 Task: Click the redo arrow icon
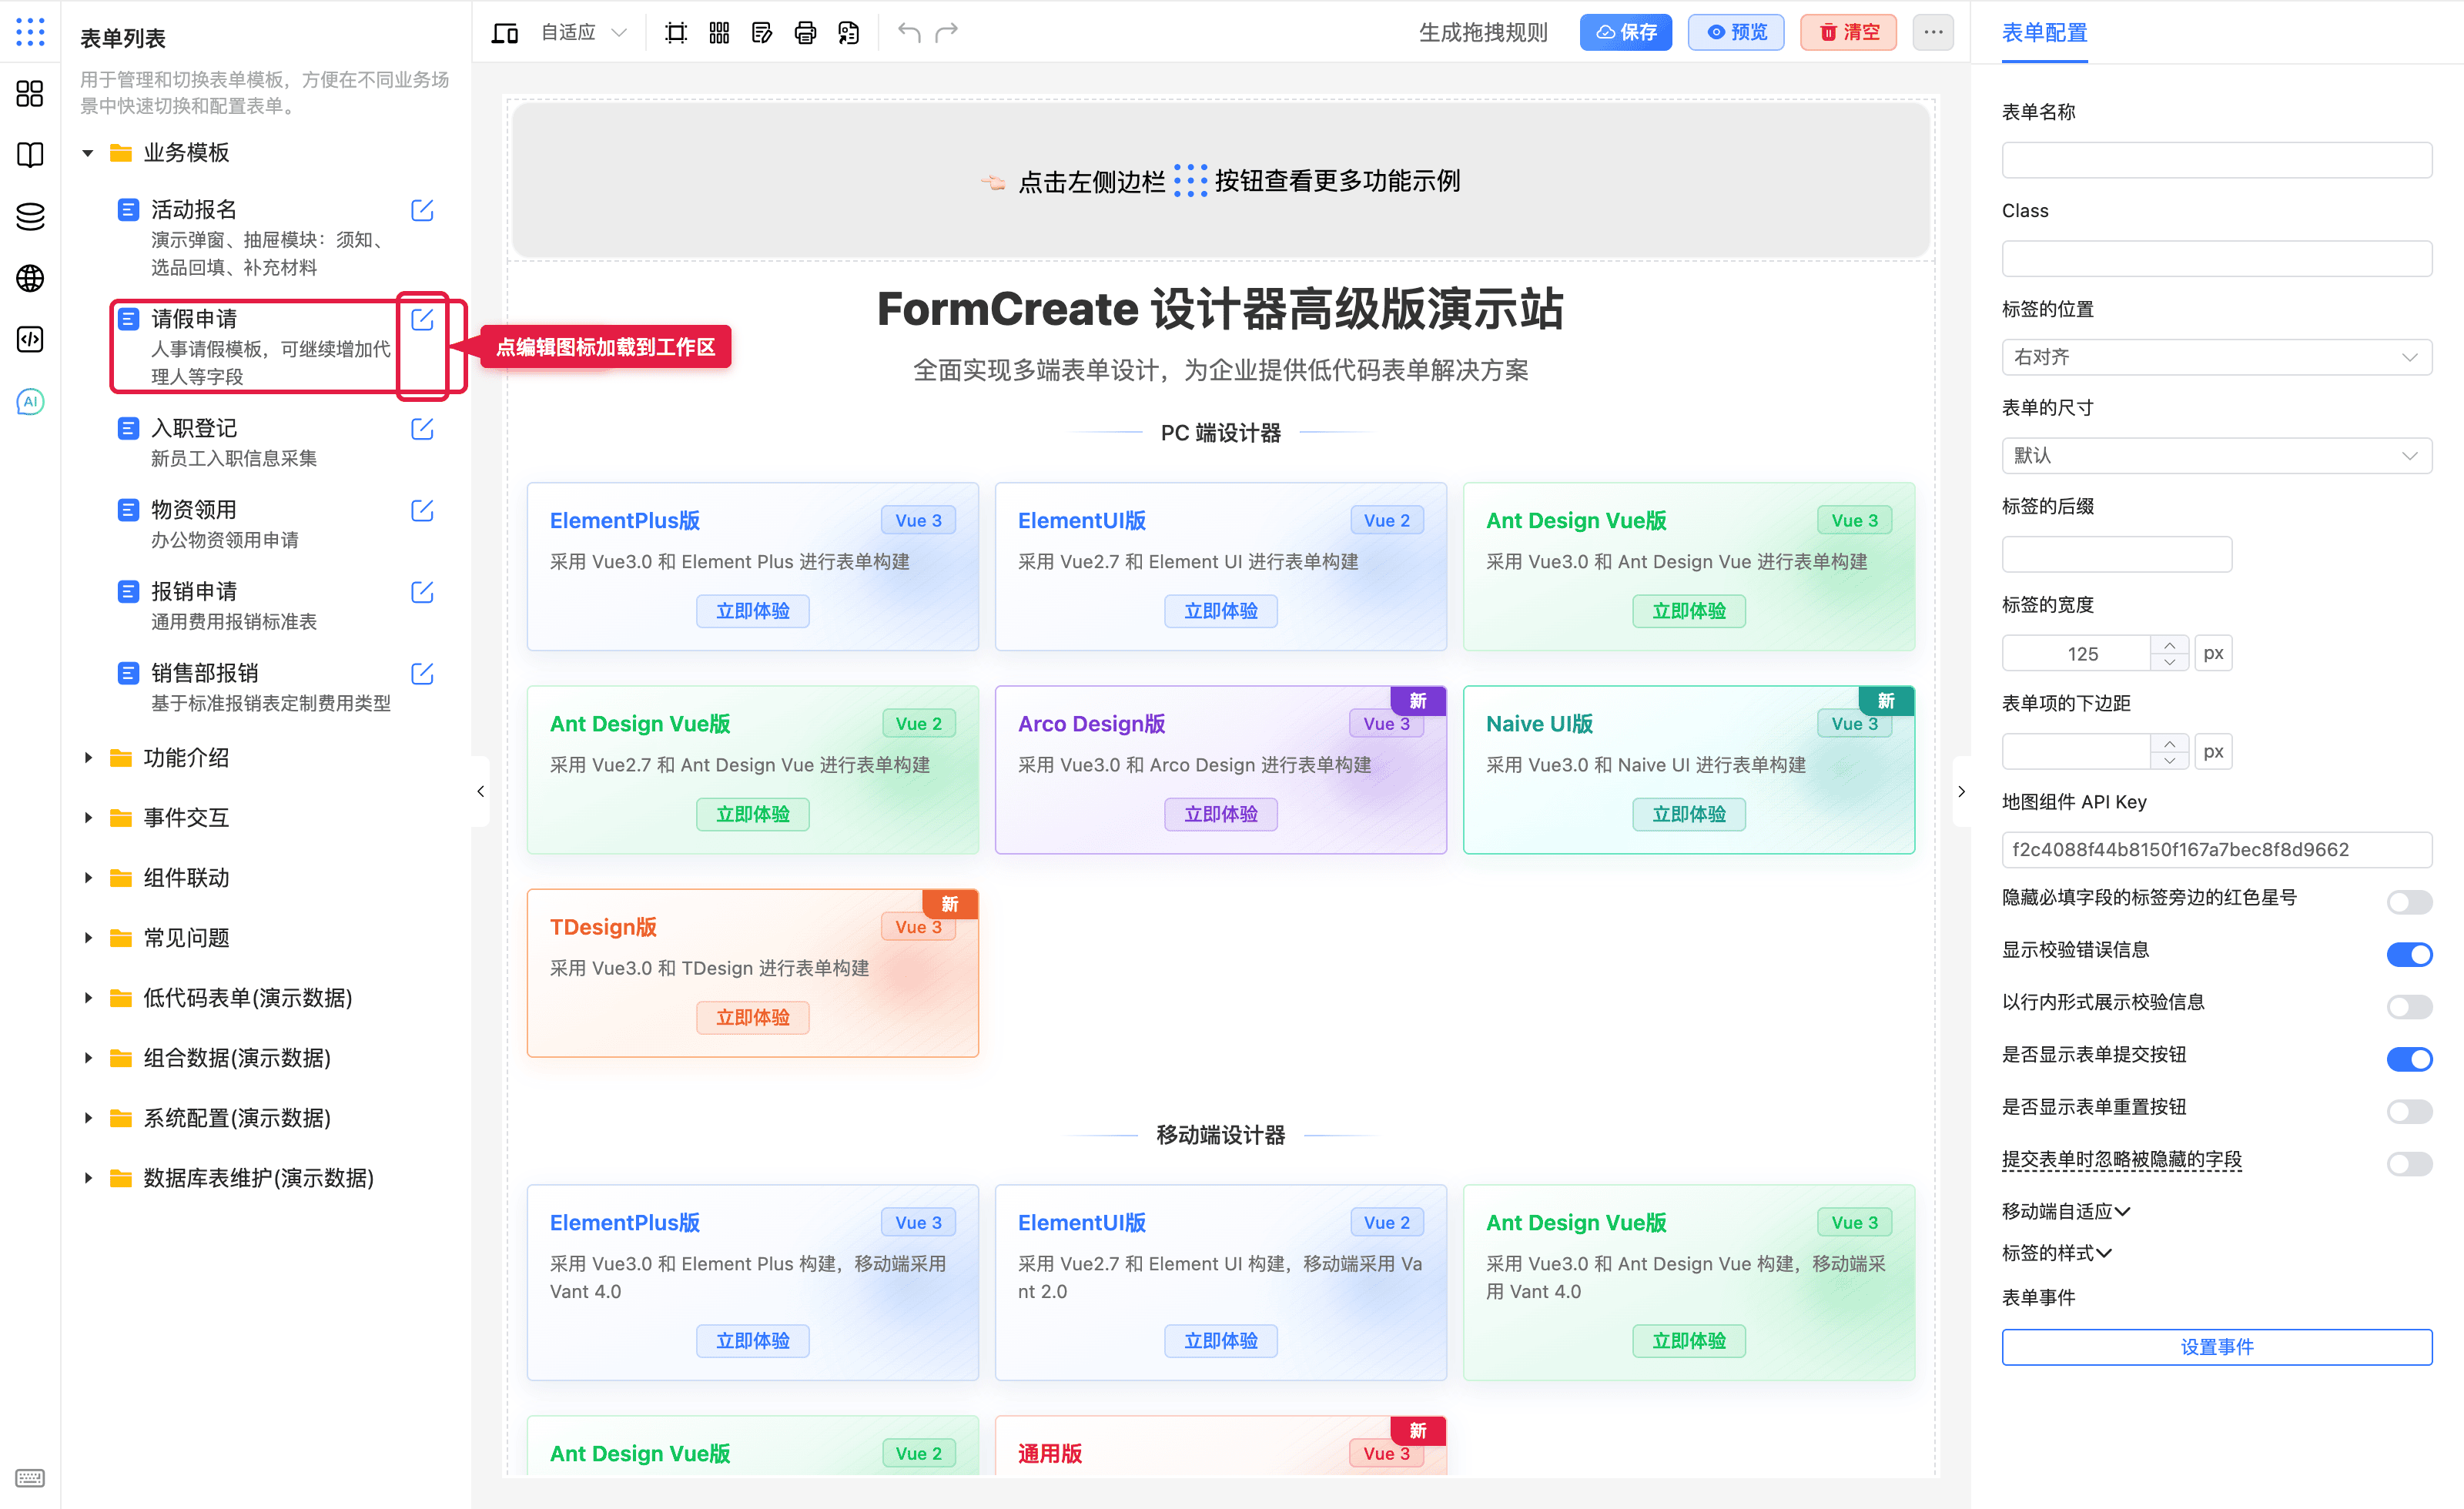(x=947, y=33)
